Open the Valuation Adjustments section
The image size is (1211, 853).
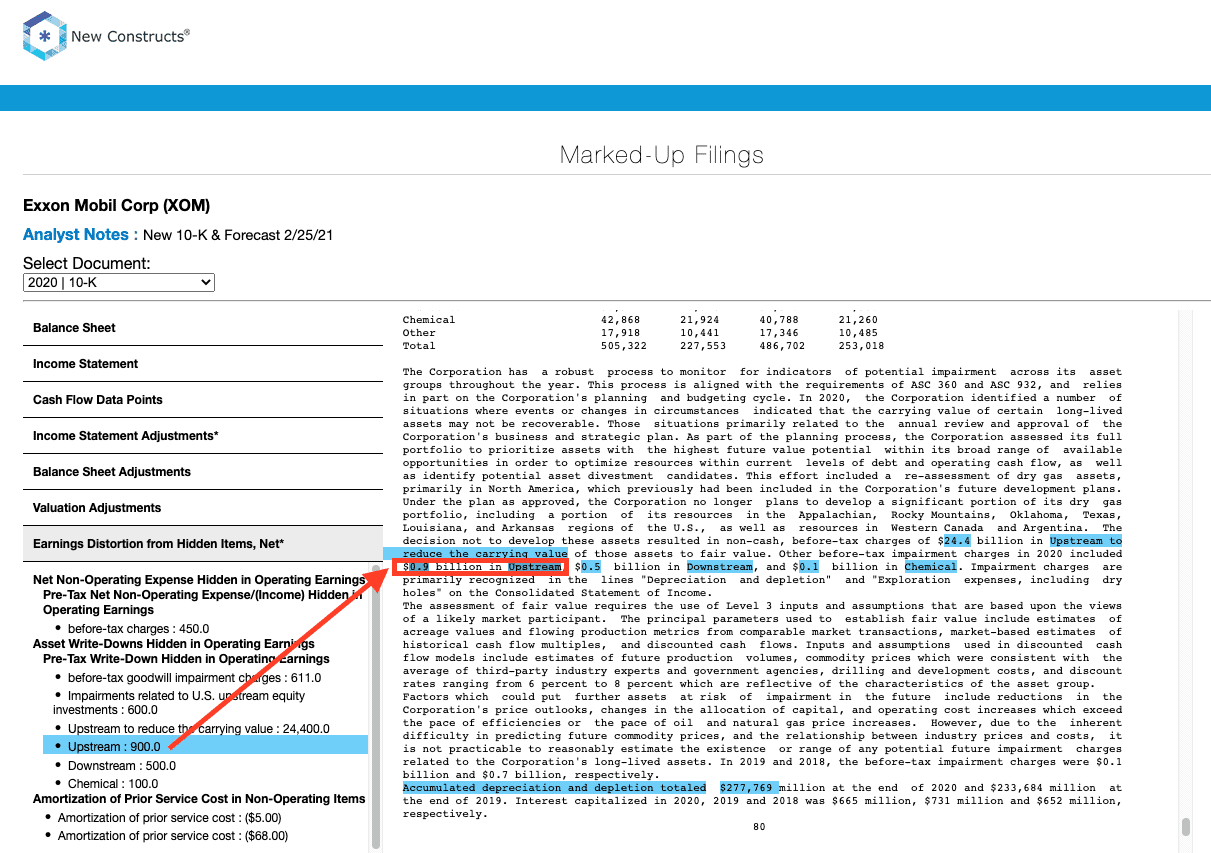click(202, 508)
